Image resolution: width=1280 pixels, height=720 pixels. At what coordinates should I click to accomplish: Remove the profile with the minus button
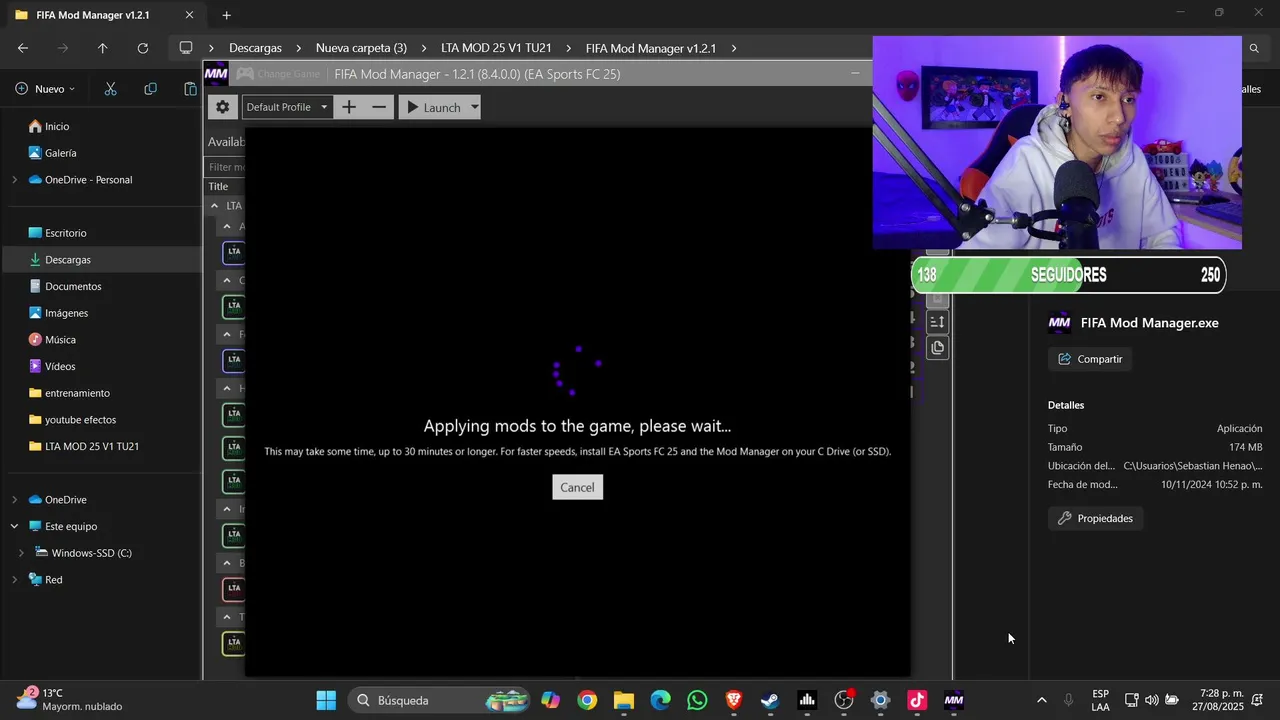pyautogui.click(x=379, y=107)
